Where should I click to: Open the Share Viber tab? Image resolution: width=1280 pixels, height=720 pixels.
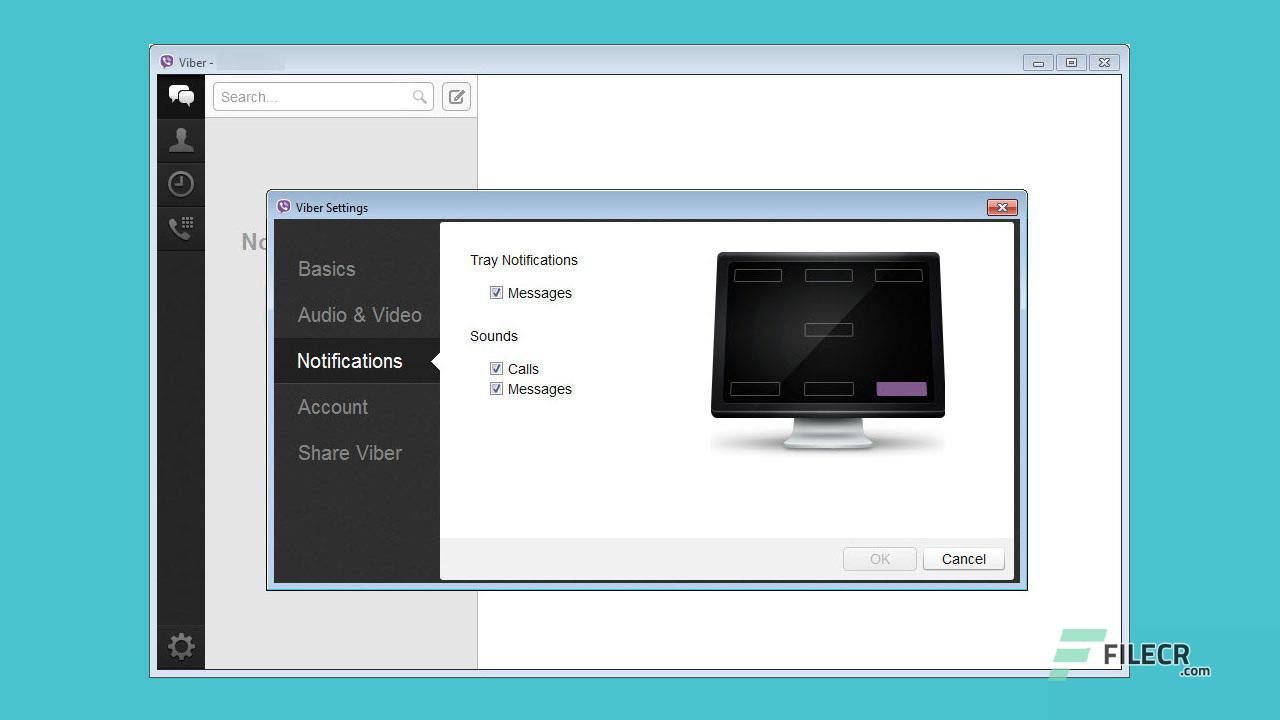[357, 453]
